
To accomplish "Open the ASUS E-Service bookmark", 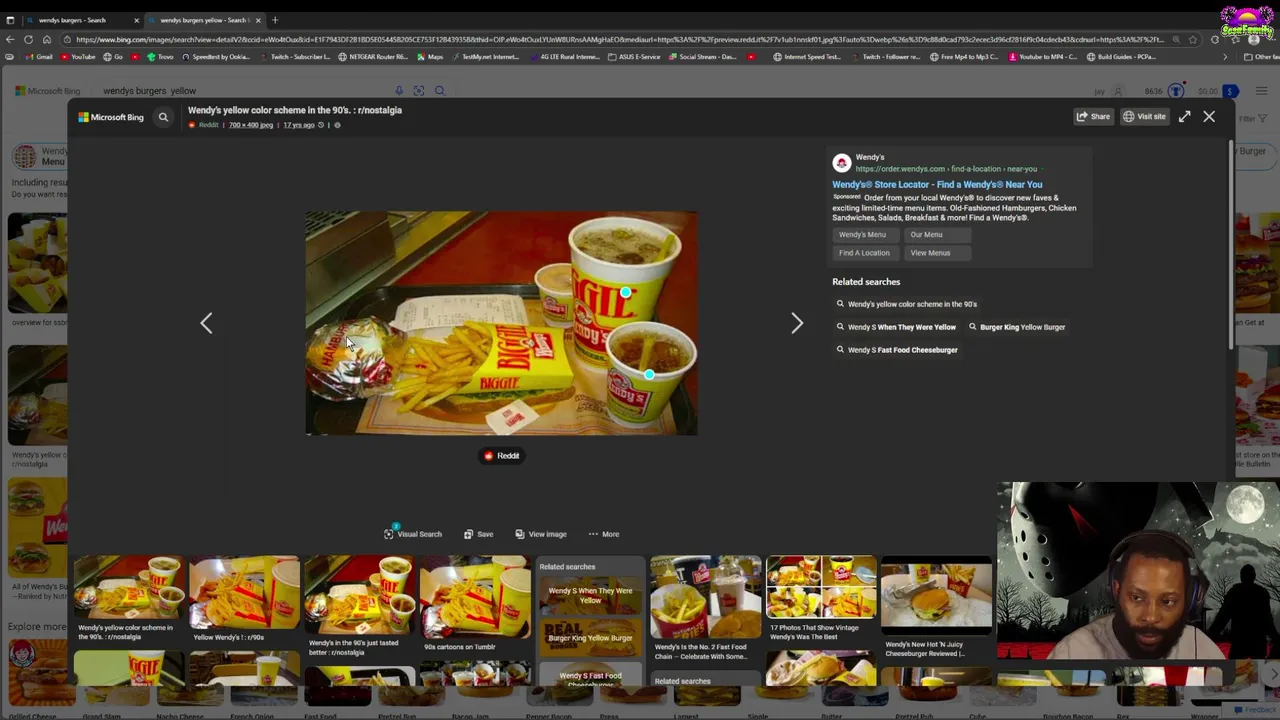I will point(635,57).
